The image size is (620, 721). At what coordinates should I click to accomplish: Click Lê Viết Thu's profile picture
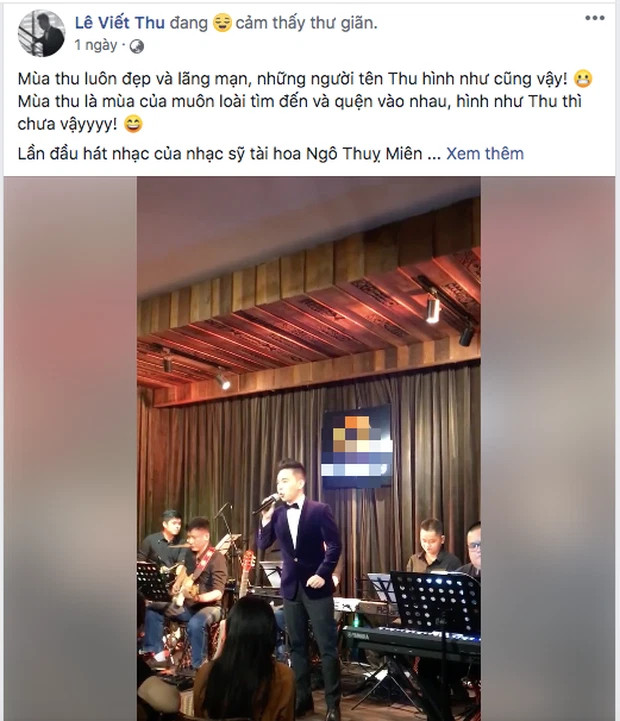[x=41, y=33]
